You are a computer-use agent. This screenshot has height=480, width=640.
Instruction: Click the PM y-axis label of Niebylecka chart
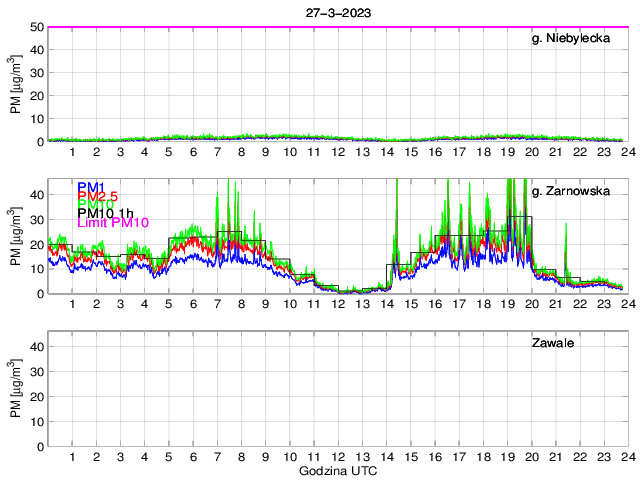pyautogui.click(x=14, y=84)
